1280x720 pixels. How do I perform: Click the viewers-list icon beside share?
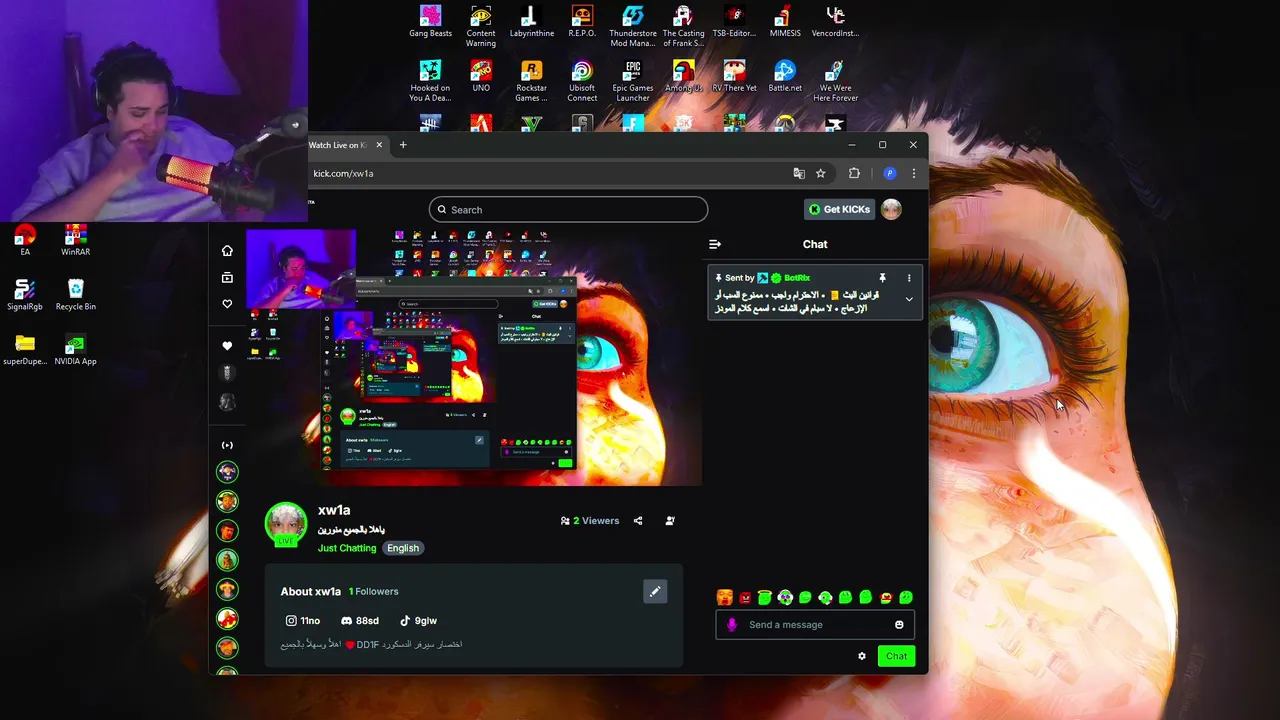tap(670, 521)
